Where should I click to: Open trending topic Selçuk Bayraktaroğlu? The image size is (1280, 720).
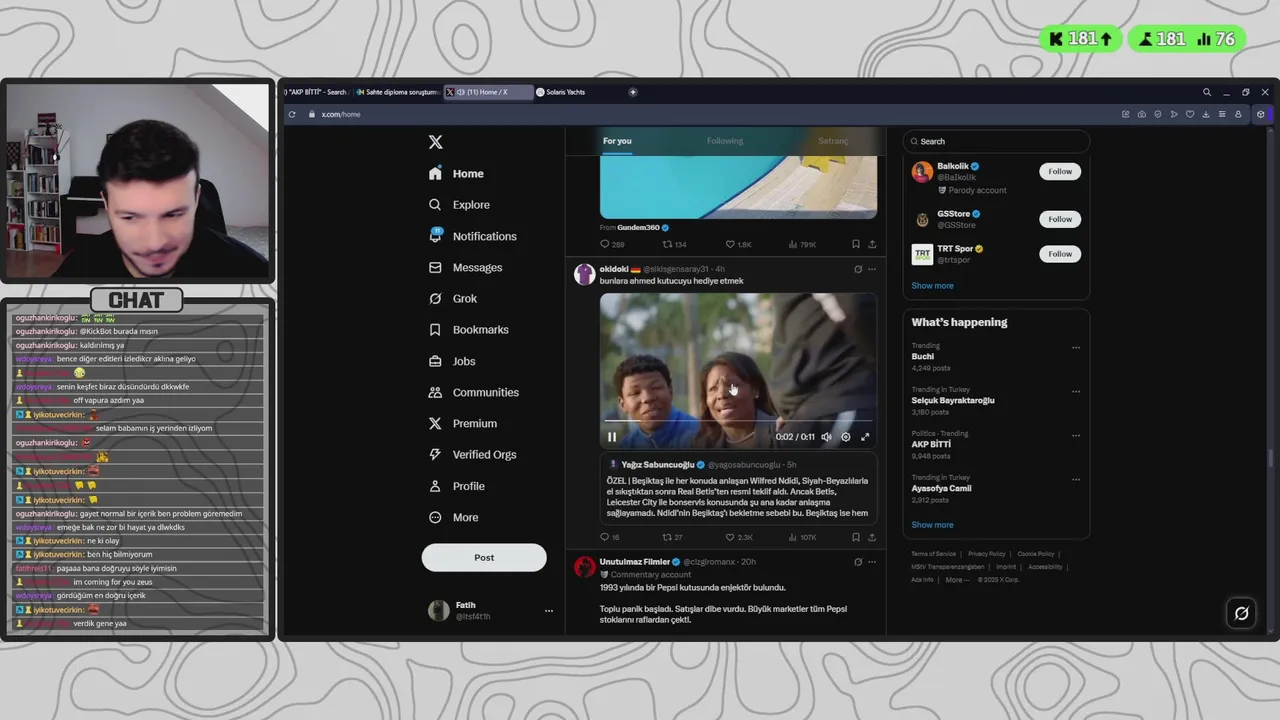953,400
